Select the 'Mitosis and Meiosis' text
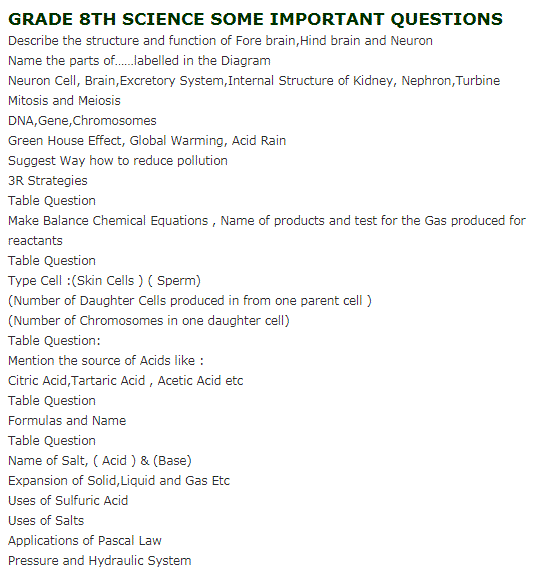This screenshot has height=570, width=559. pos(64,101)
